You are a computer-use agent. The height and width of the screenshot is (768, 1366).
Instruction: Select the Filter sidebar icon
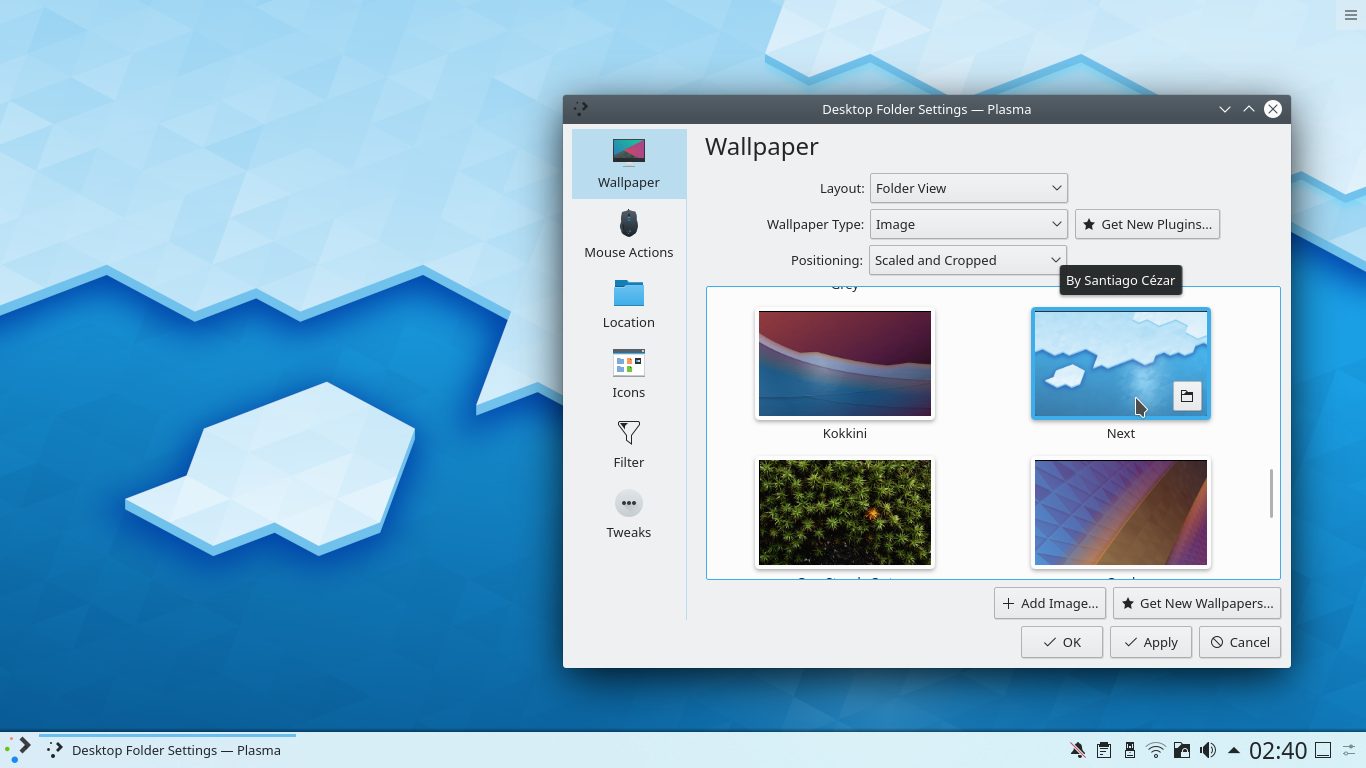click(628, 442)
